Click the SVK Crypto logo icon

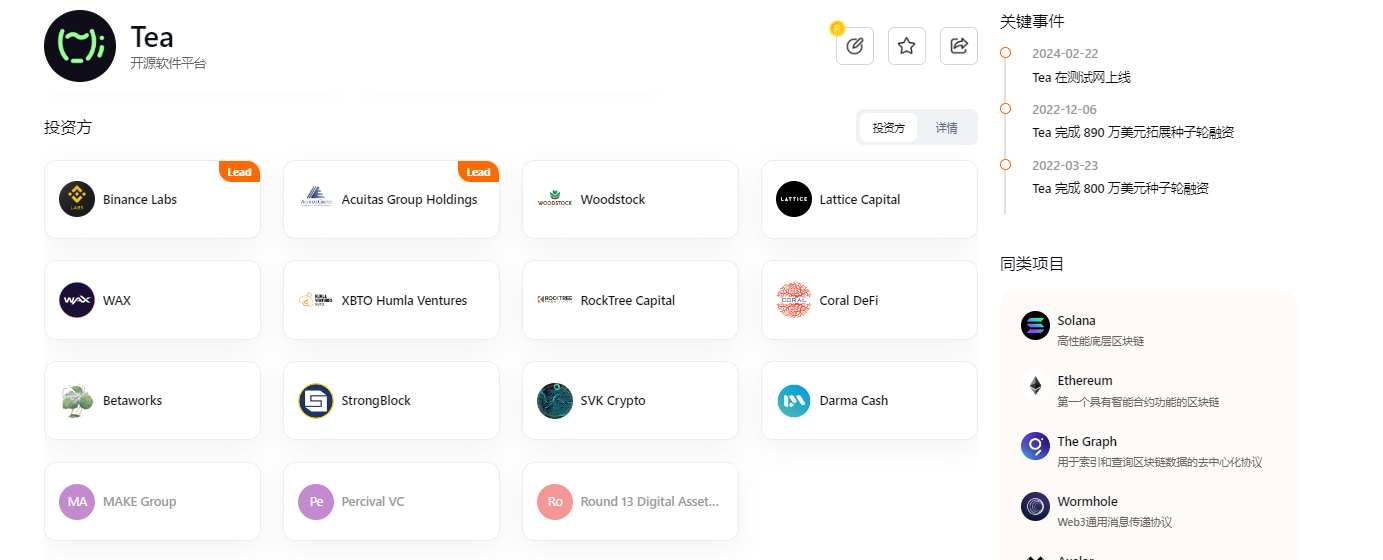(x=555, y=400)
